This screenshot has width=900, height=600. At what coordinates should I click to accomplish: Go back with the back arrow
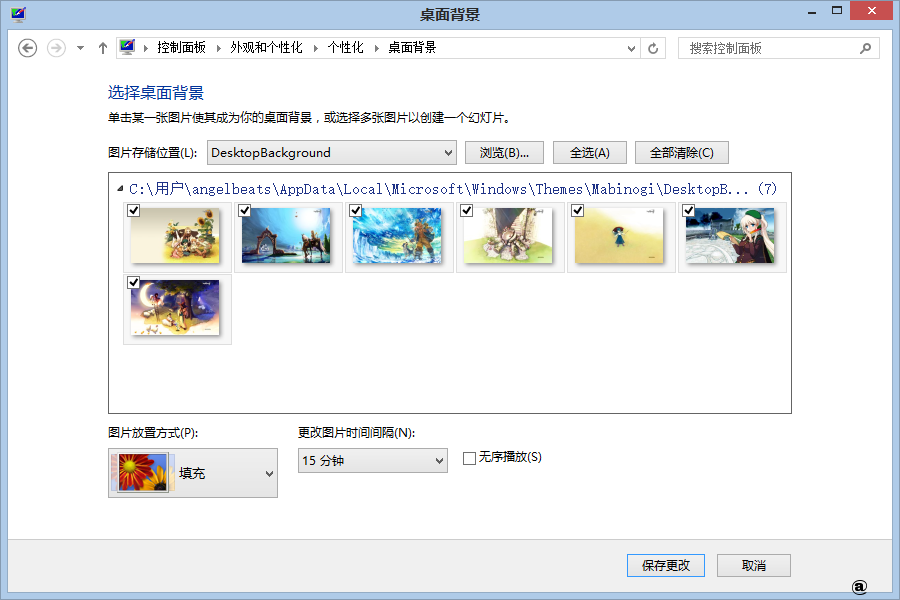pos(28,48)
